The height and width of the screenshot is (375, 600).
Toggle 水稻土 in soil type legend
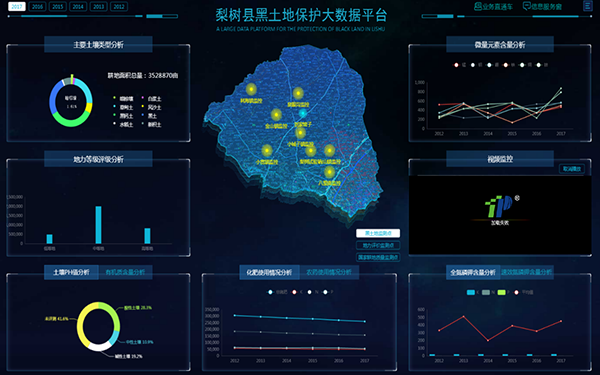point(123,125)
